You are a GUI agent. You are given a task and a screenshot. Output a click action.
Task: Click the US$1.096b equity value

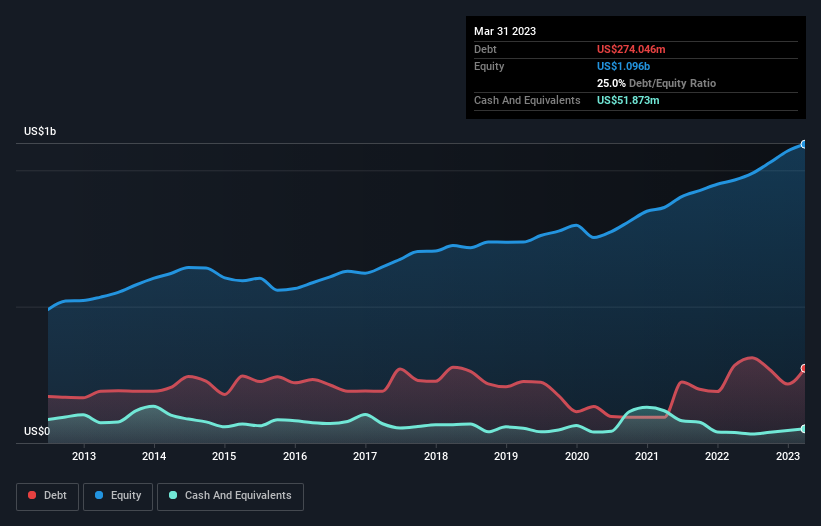[x=623, y=66]
